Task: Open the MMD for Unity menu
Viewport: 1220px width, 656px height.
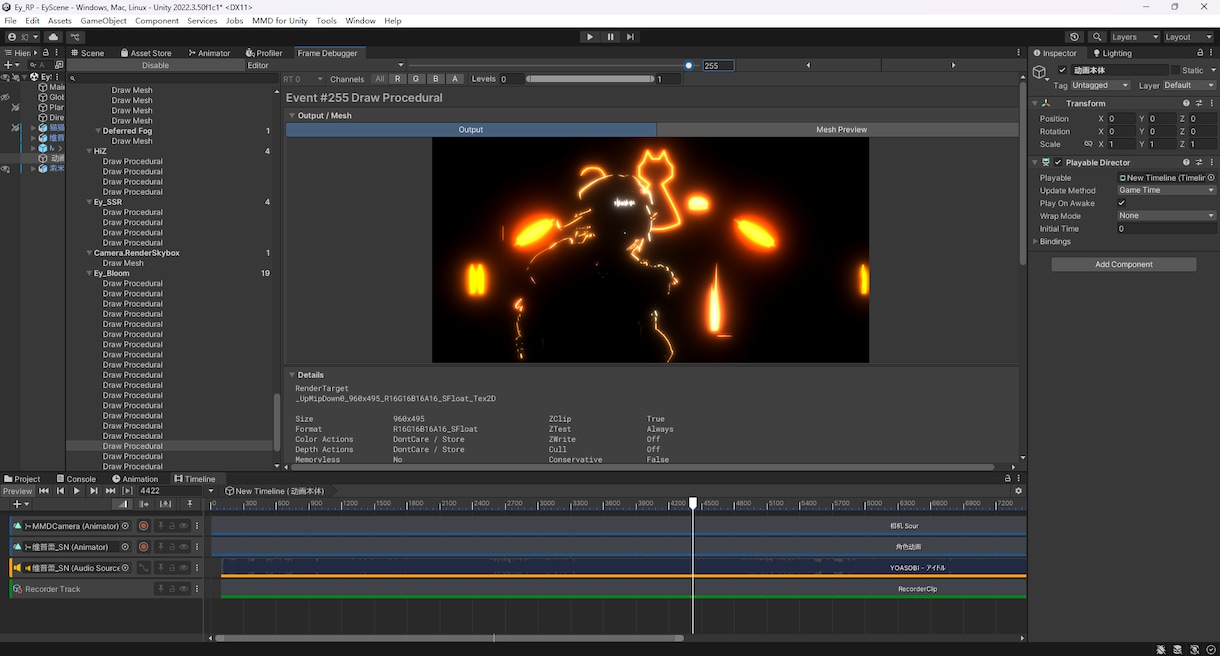Action: coord(280,20)
